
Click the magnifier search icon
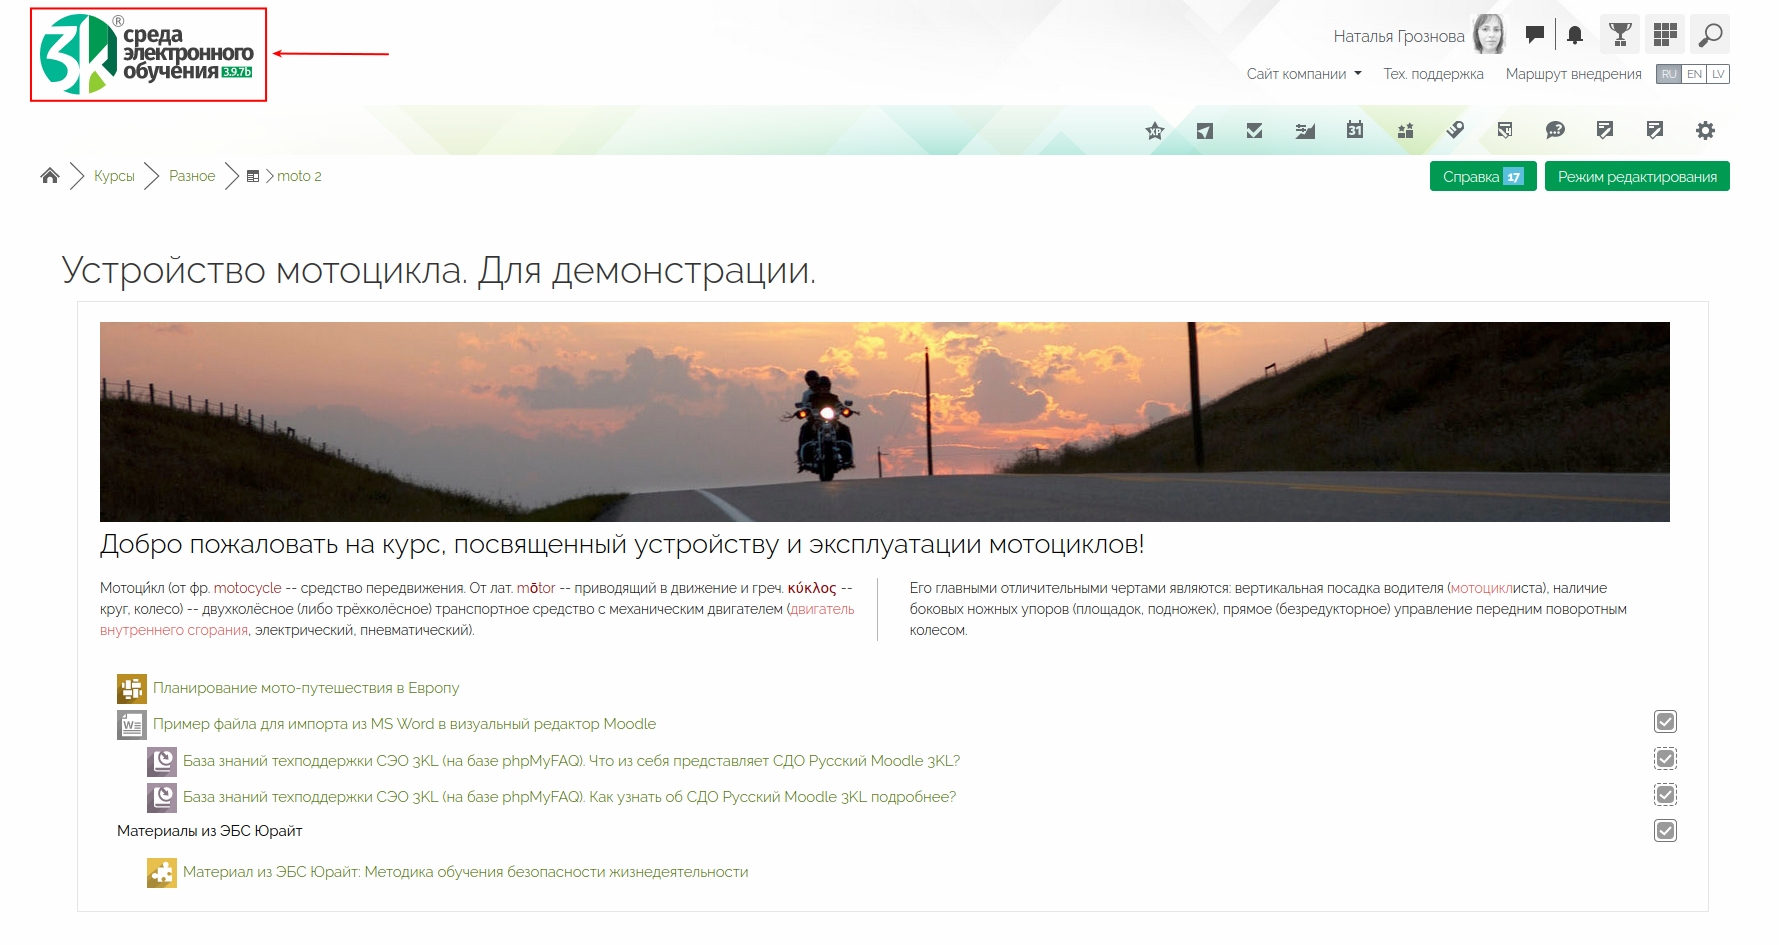[x=1710, y=35]
